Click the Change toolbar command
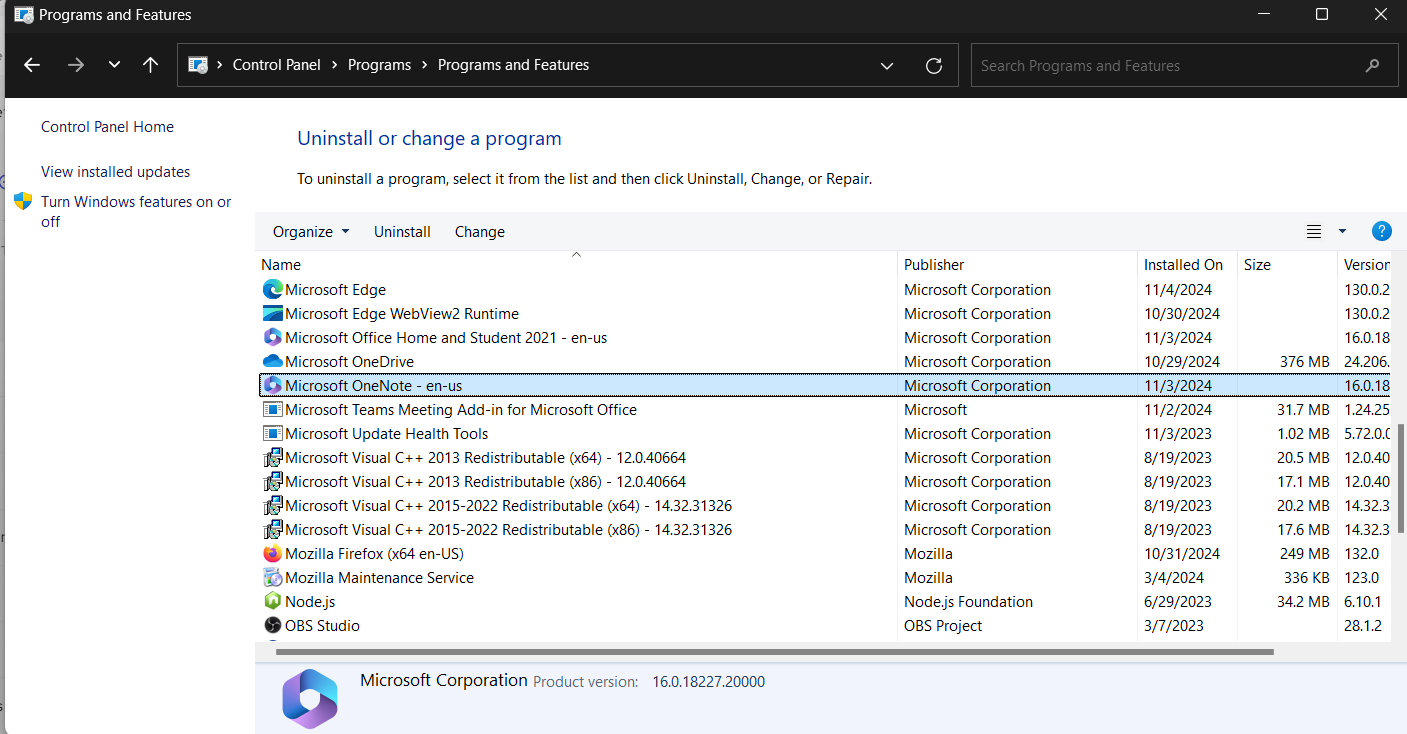Viewport: 1407px width, 734px height. pyautogui.click(x=480, y=232)
